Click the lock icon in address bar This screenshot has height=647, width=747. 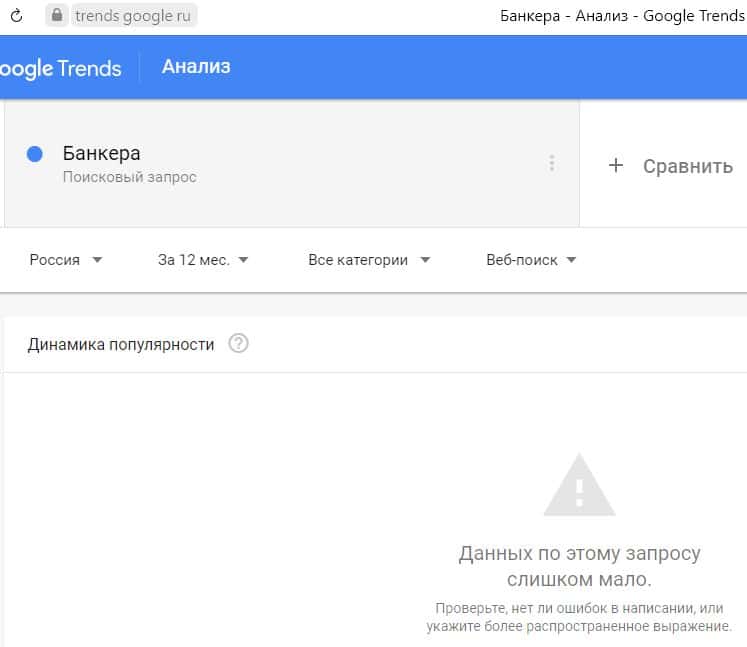pyautogui.click(x=57, y=16)
